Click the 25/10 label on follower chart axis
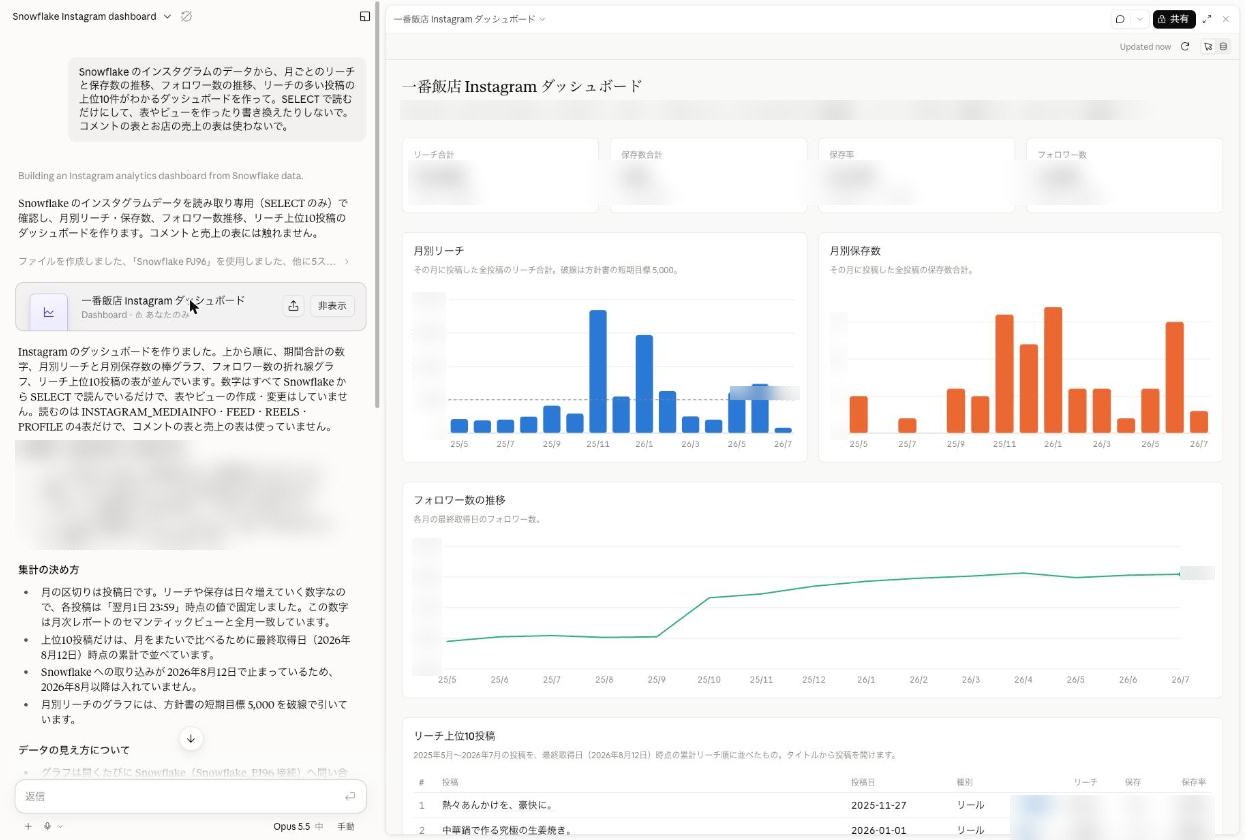Screen dimensions: 1245x840 (708, 680)
